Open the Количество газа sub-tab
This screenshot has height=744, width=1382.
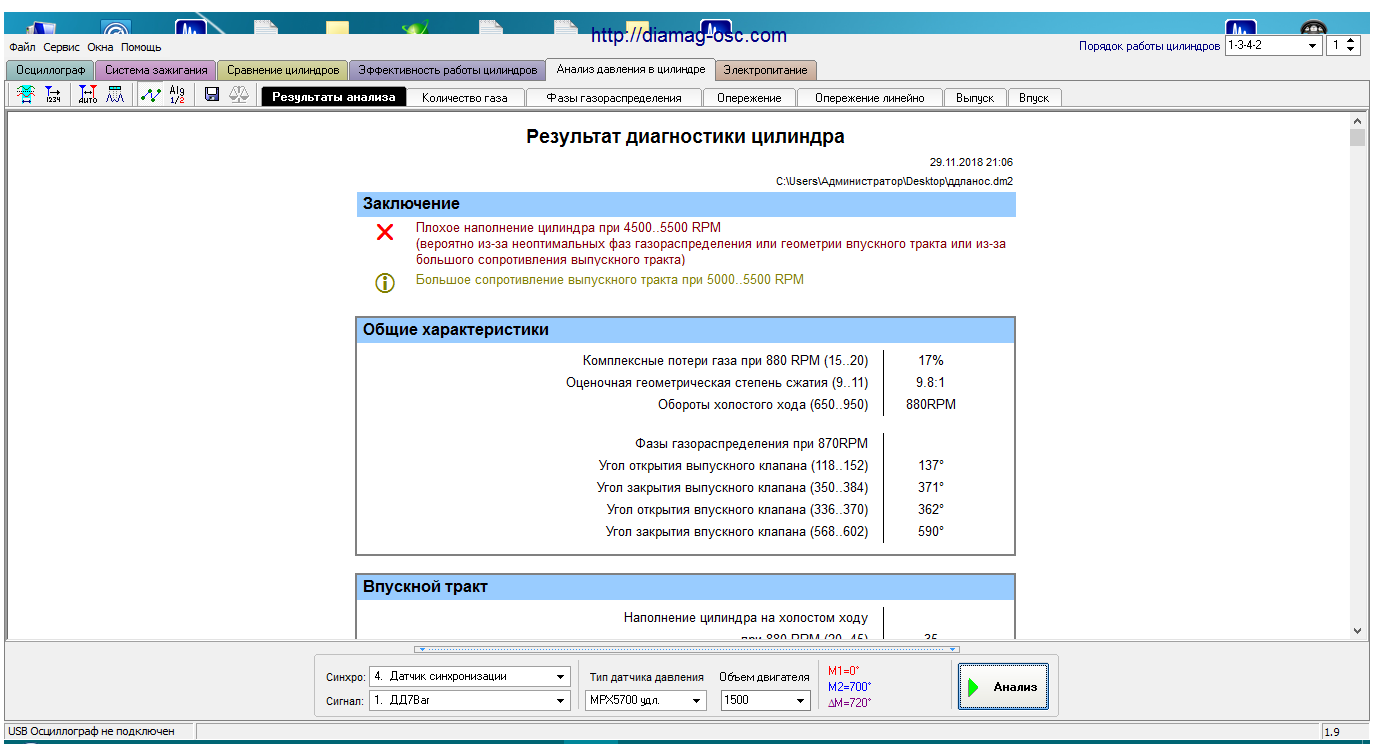pyautogui.click(x=465, y=98)
